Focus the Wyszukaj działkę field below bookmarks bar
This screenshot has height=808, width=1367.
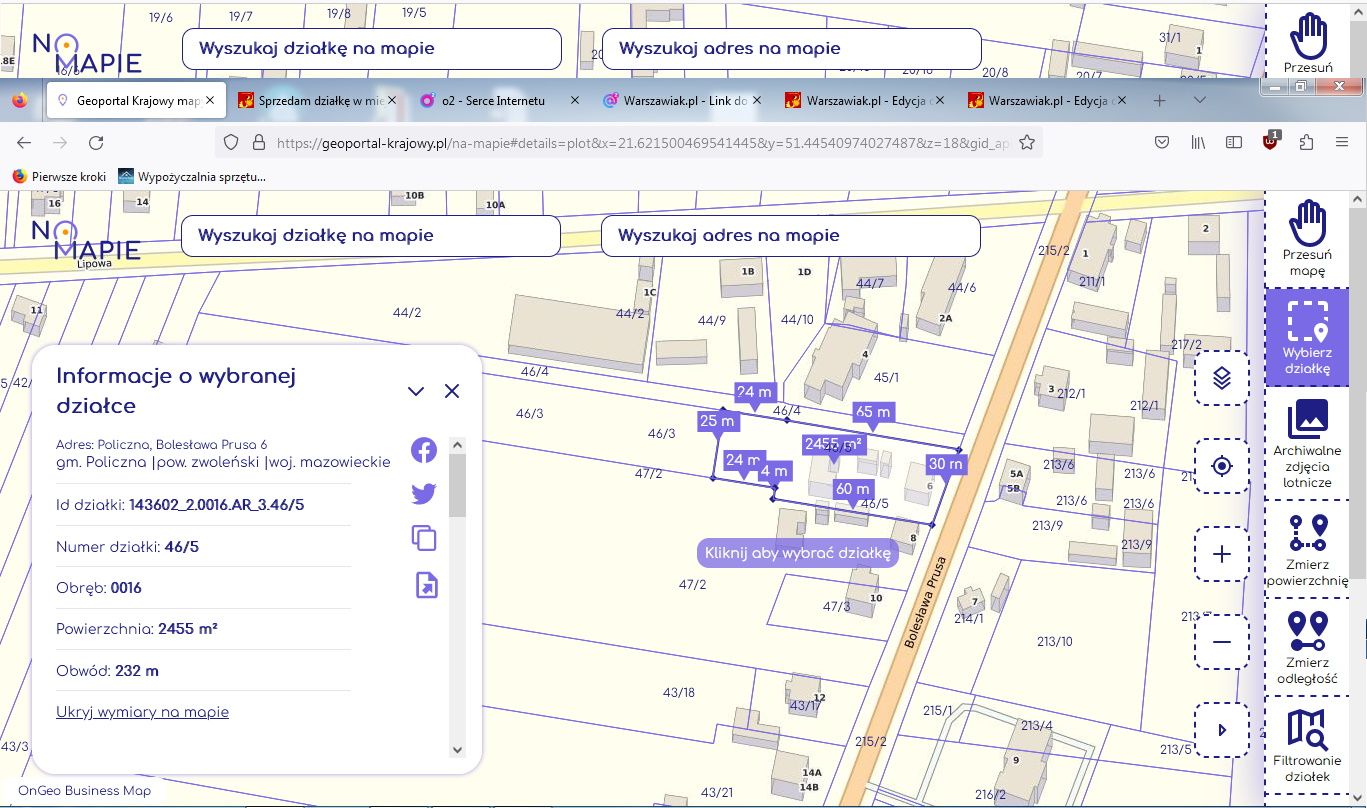point(371,236)
